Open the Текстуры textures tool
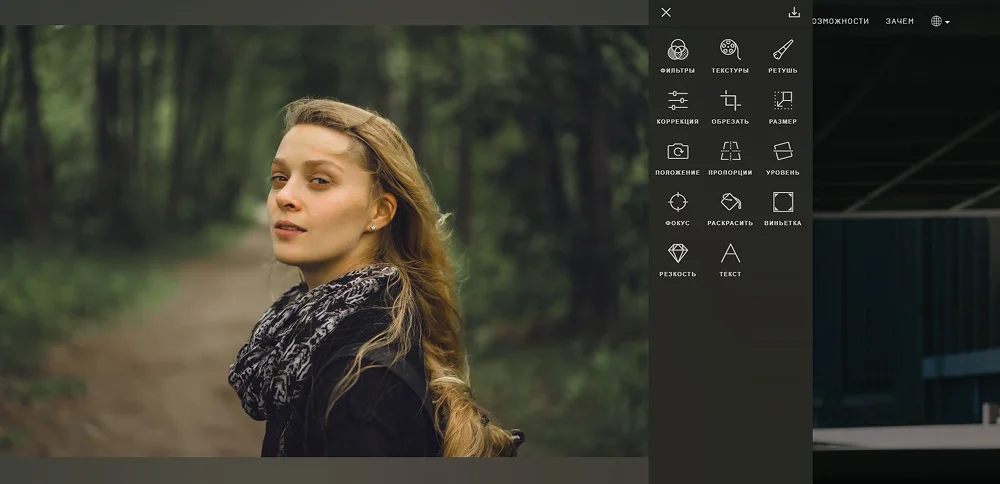Viewport: 1000px width, 484px height. pos(730,56)
